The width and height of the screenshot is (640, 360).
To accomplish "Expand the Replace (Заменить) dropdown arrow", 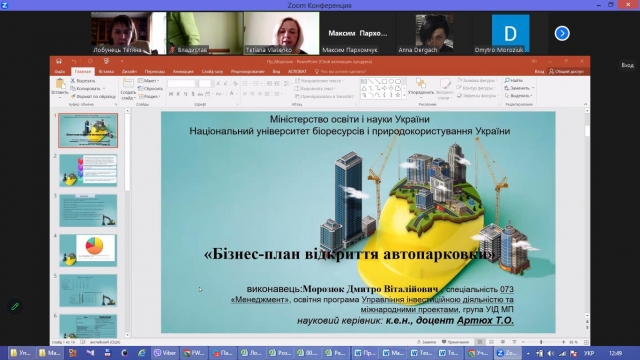I will pos(533,88).
